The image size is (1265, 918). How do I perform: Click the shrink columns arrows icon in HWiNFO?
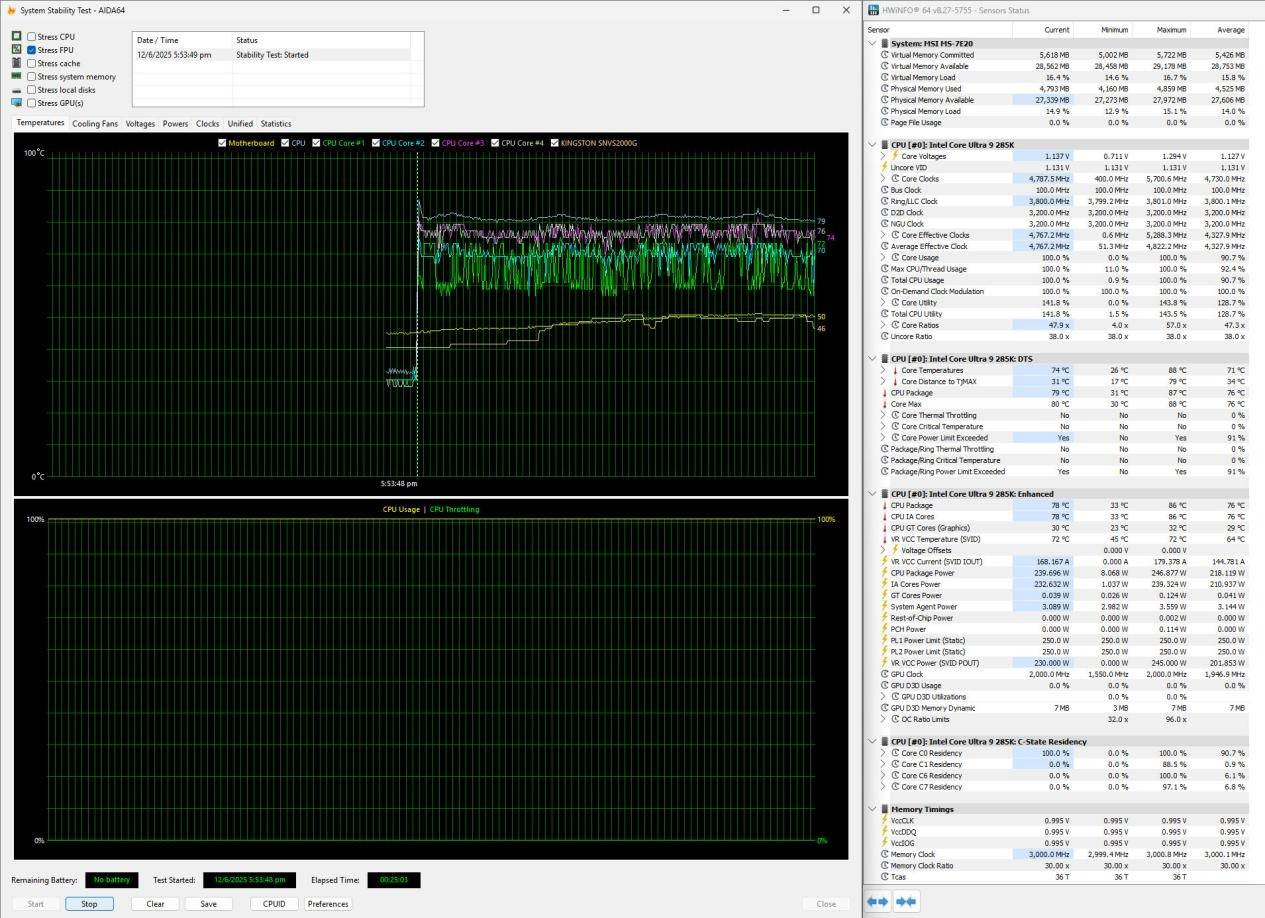tap(906, 901)
